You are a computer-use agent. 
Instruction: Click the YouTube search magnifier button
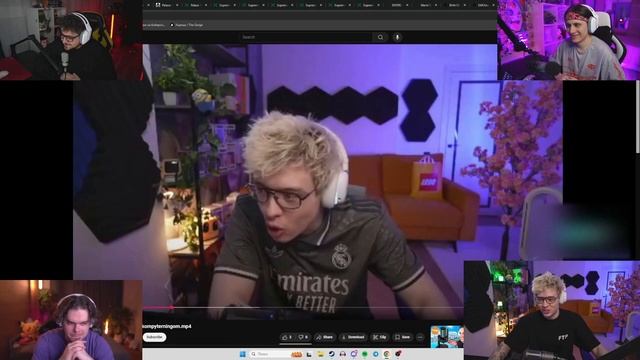(380, 37)
